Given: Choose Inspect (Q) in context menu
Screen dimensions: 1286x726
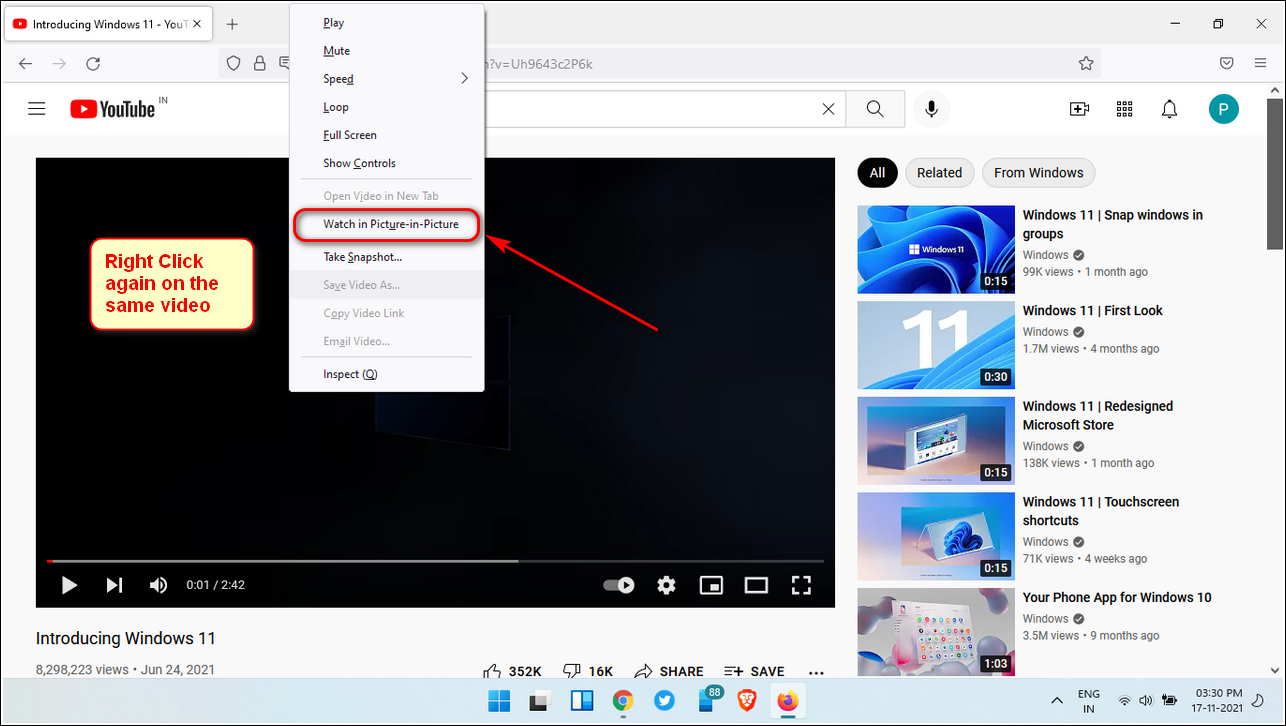Looking at the screenshot, I should (x=387, y=373).
